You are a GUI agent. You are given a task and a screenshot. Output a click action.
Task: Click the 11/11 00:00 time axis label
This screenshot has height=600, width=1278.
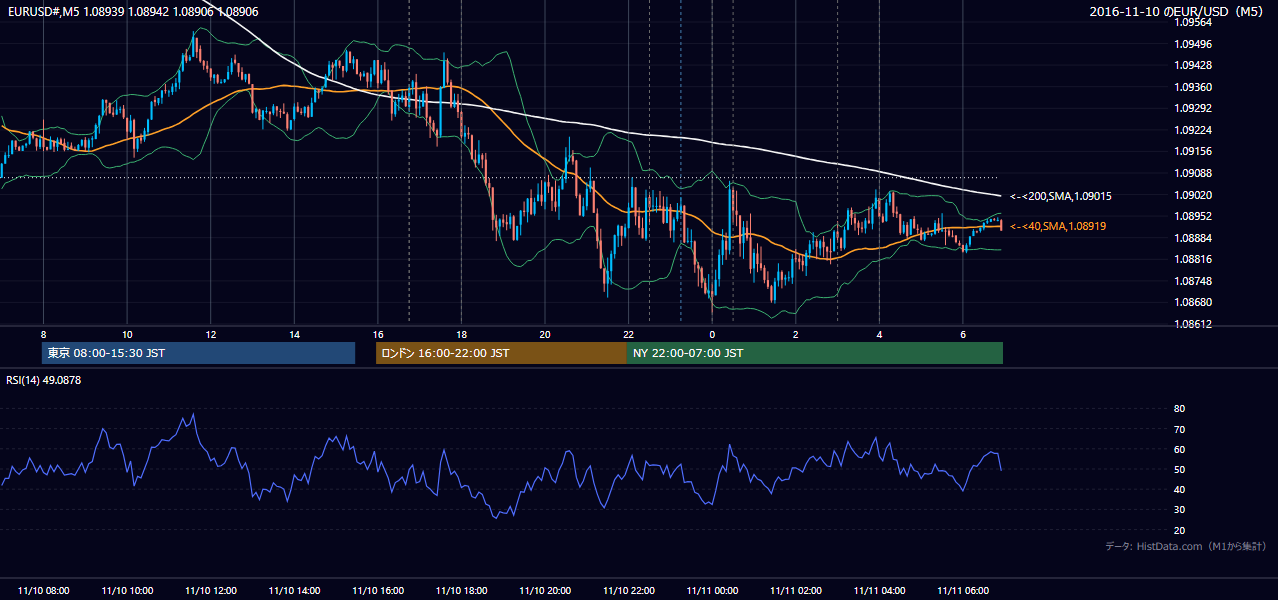pyautogui.click(x=712, y=591)
